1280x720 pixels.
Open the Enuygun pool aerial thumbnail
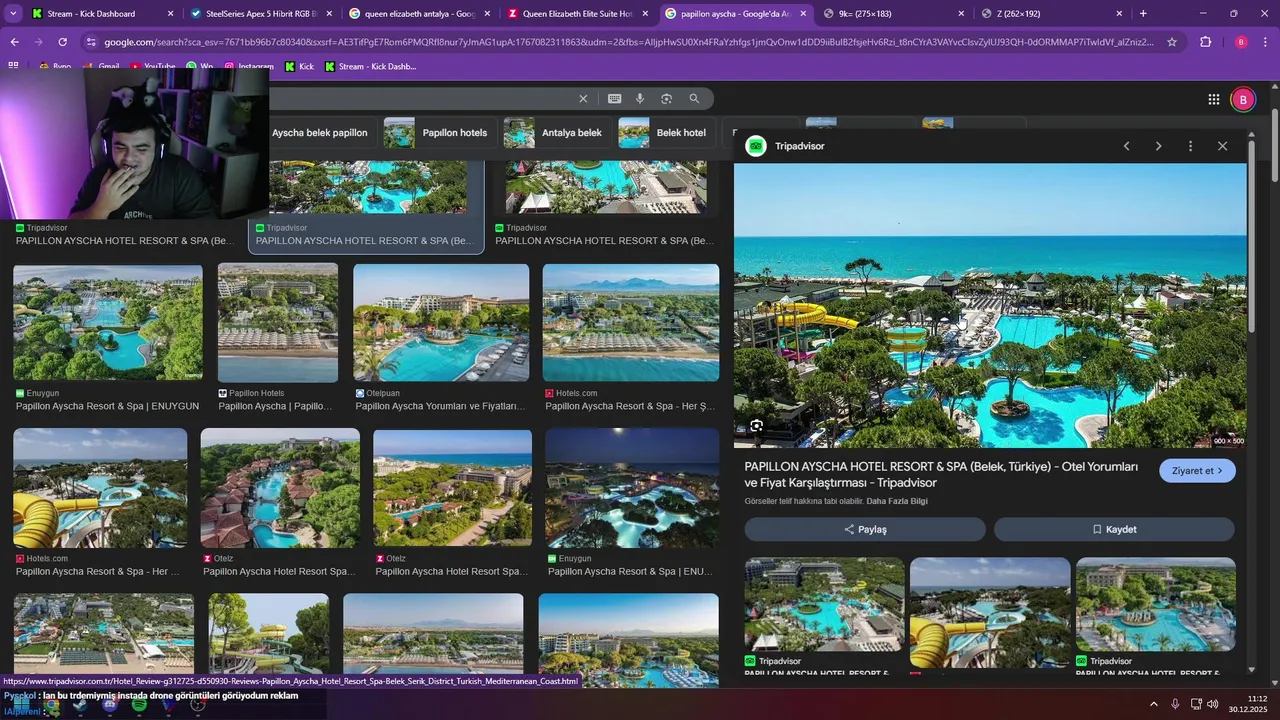108,322
